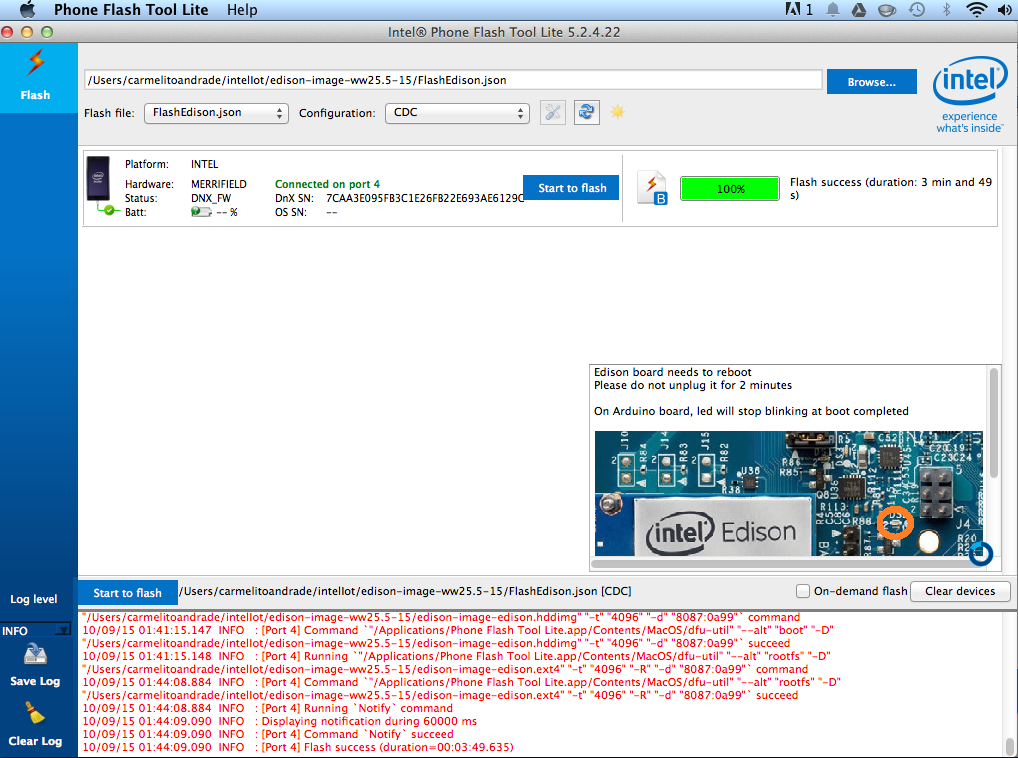1018x758 pixels.
Task: Open the Wi-Fi menu
Action: point(976,10)
